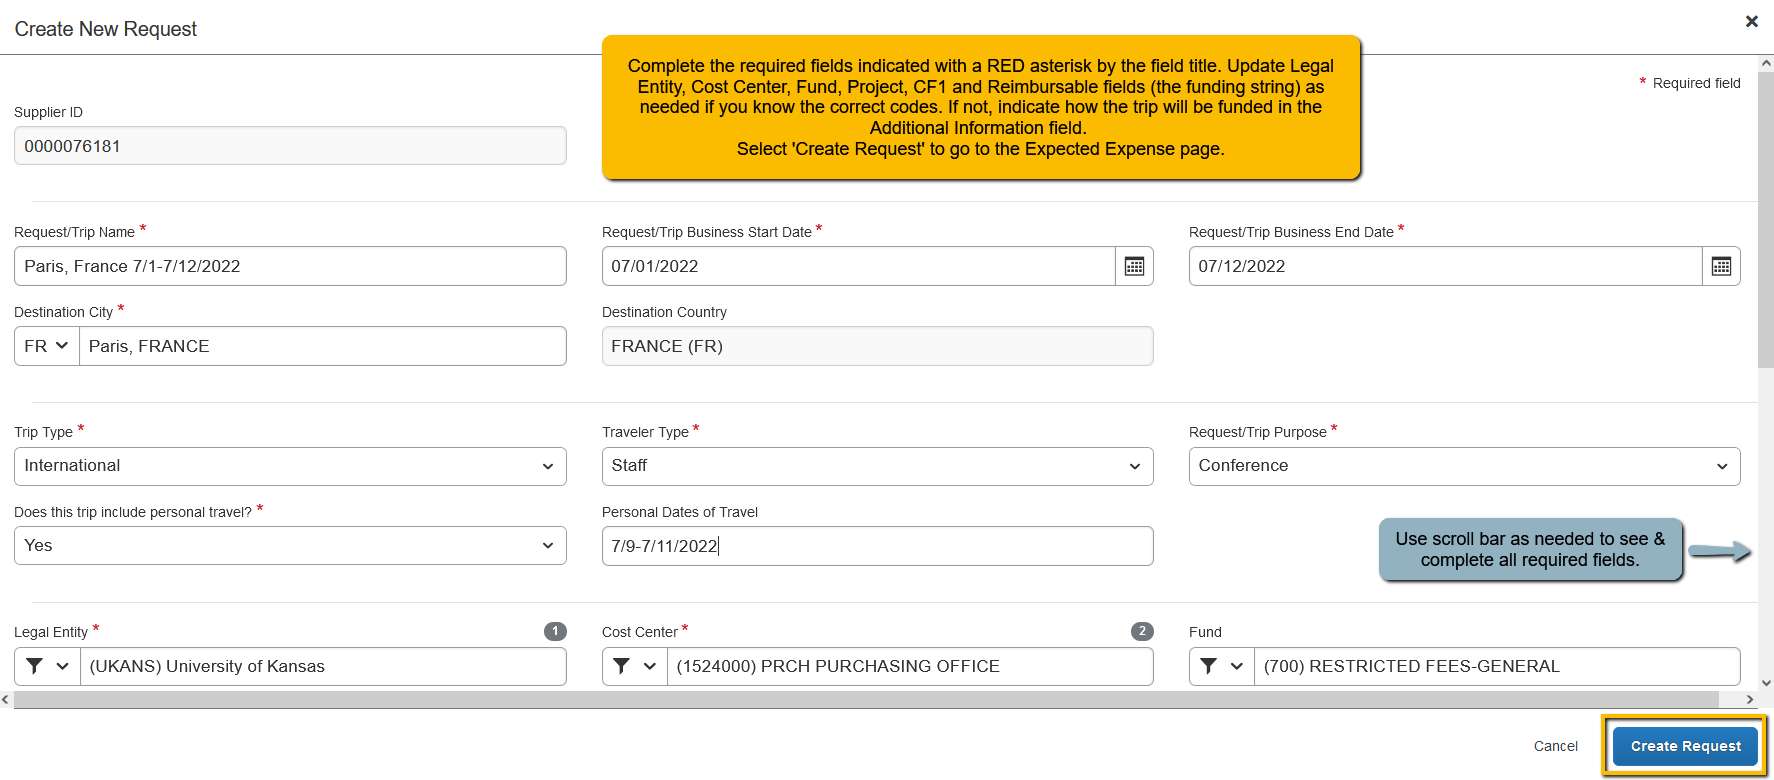The width and height of the screenshot is (1774, 780).
Task: Click the Create New Request title
Action: coord(105,29)
